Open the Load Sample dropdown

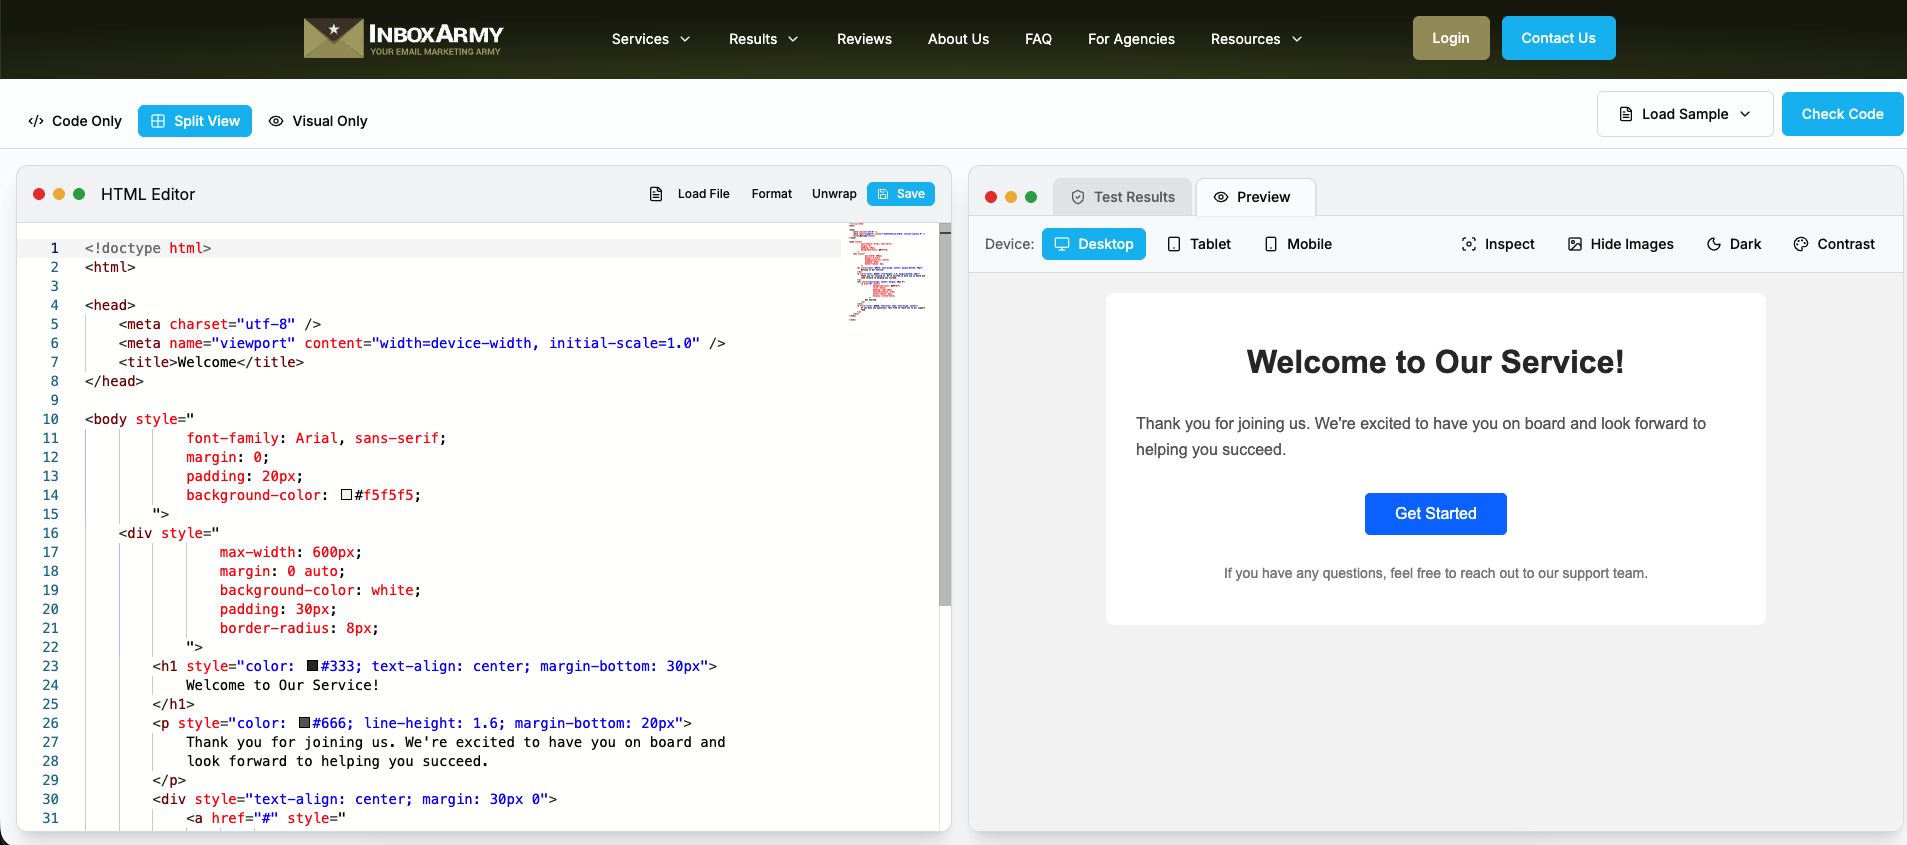[1684, 114]
